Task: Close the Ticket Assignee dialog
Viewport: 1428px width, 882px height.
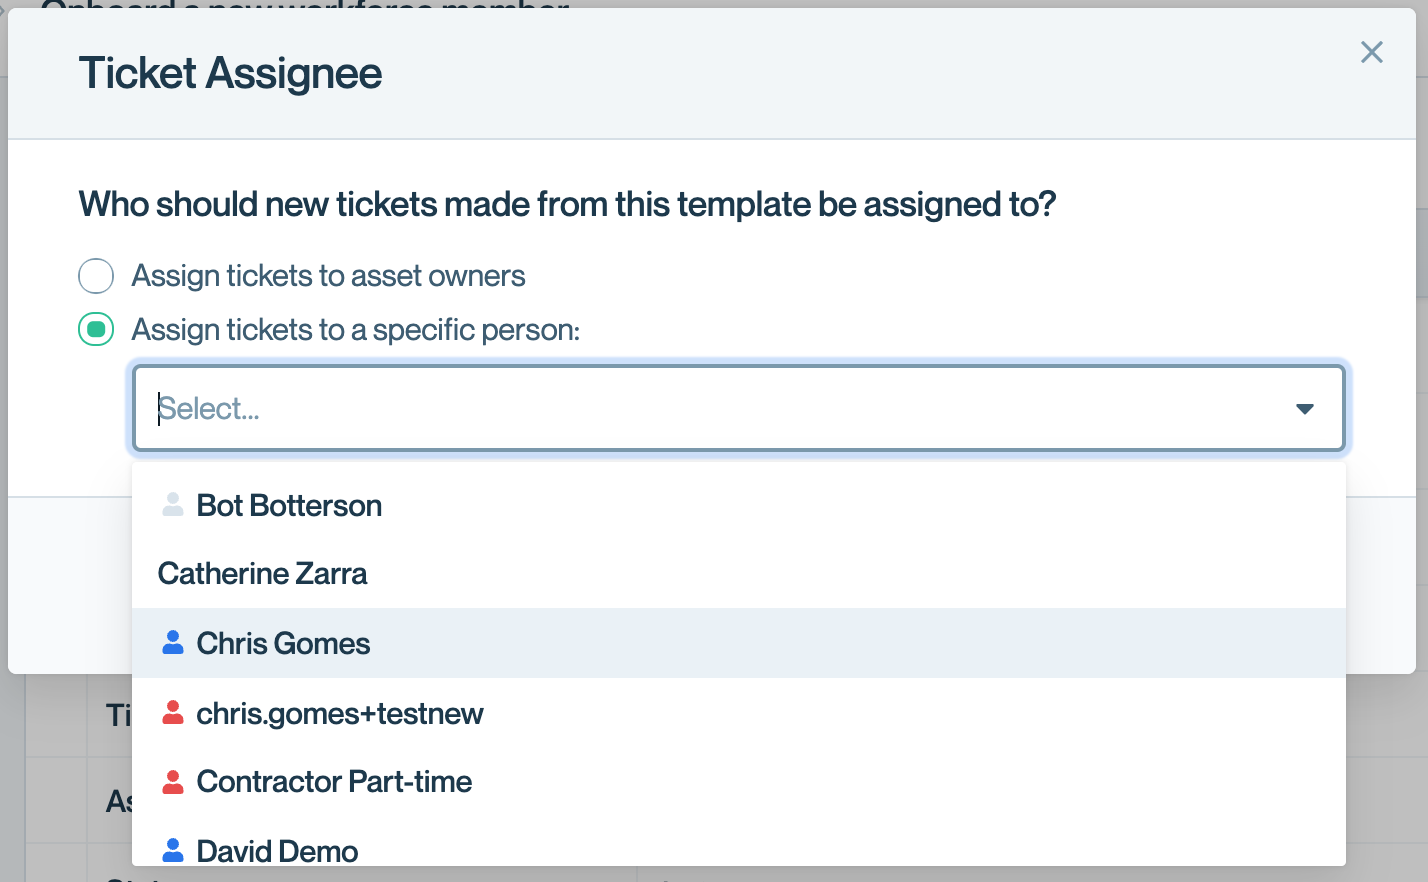Action: click(1371, 52)
